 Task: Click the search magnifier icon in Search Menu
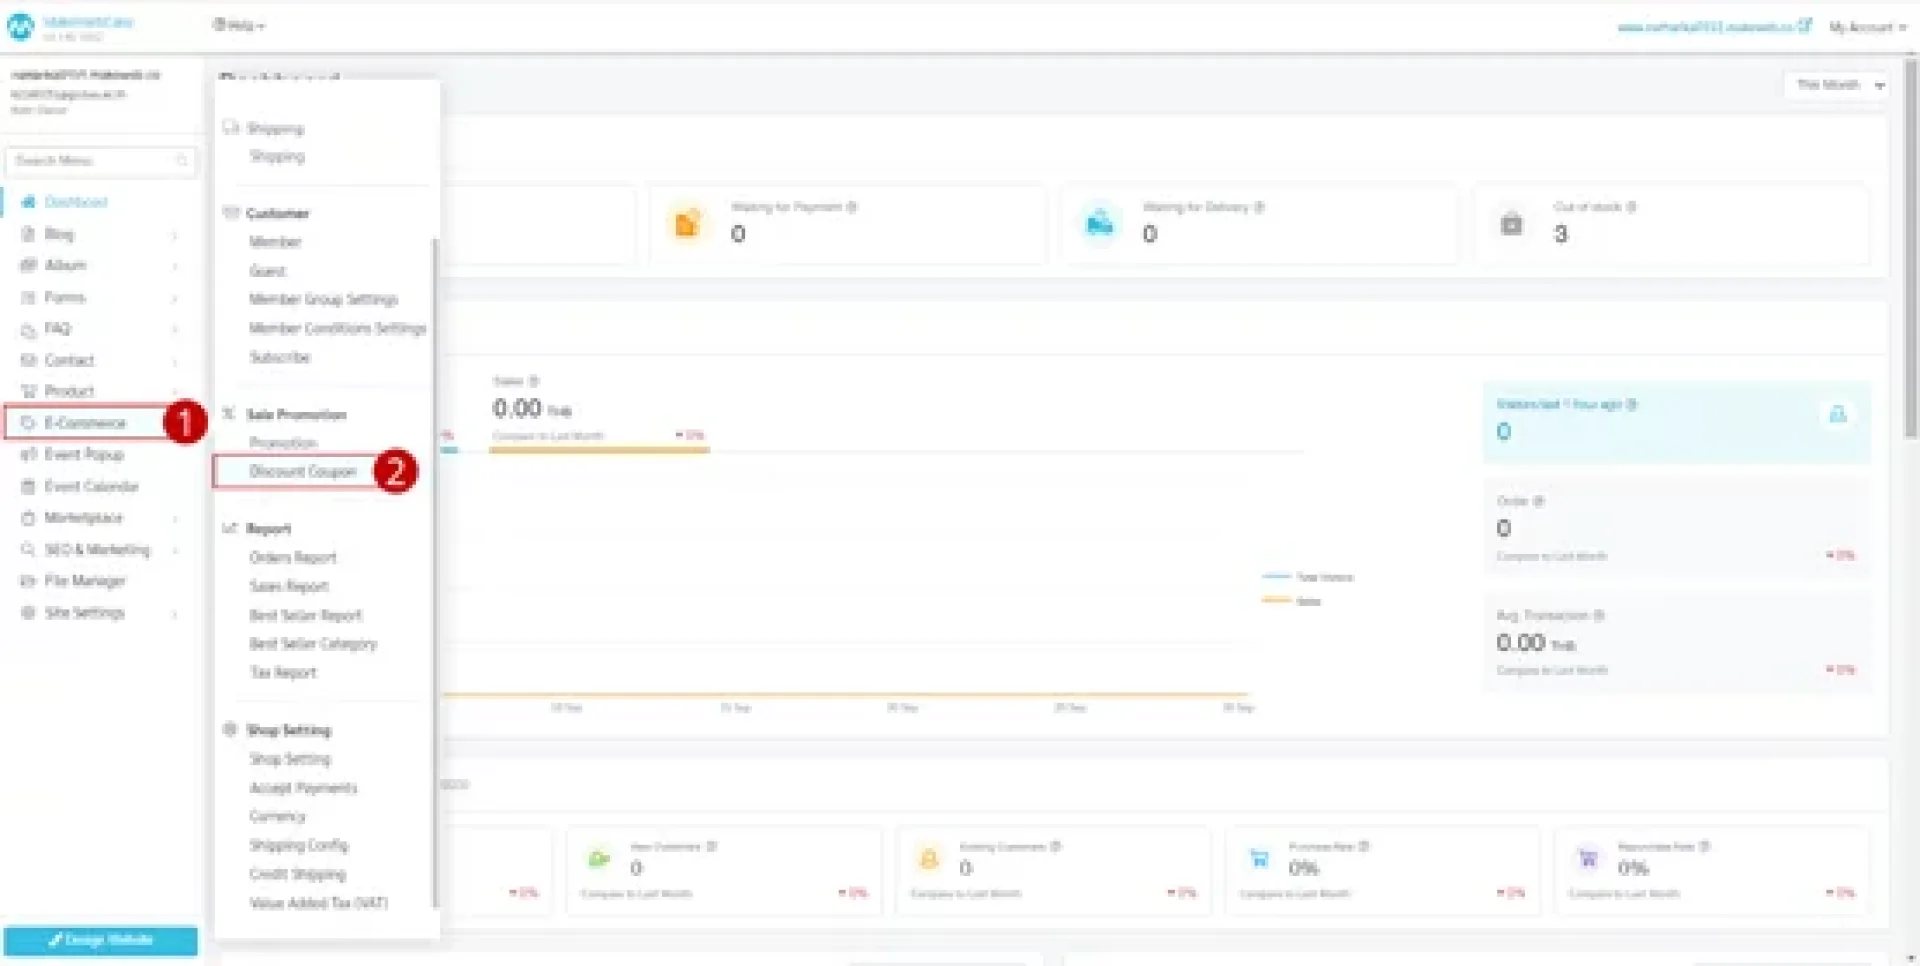click(x=182, y=161)
